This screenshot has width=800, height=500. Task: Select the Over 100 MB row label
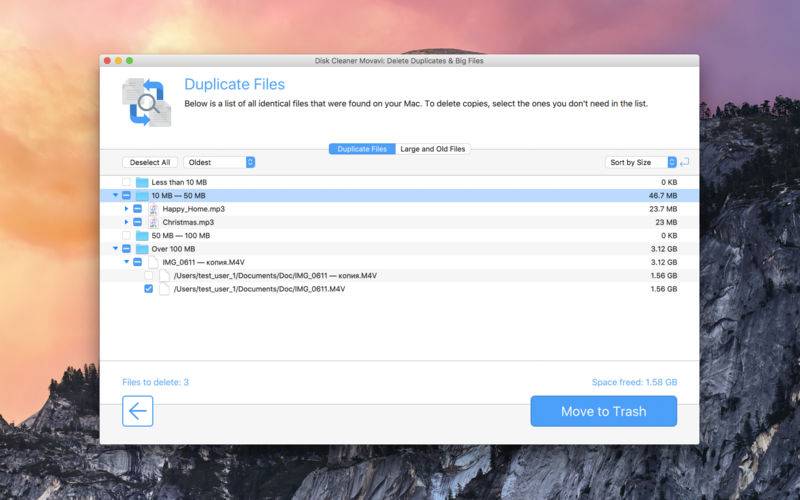(173, 249)
